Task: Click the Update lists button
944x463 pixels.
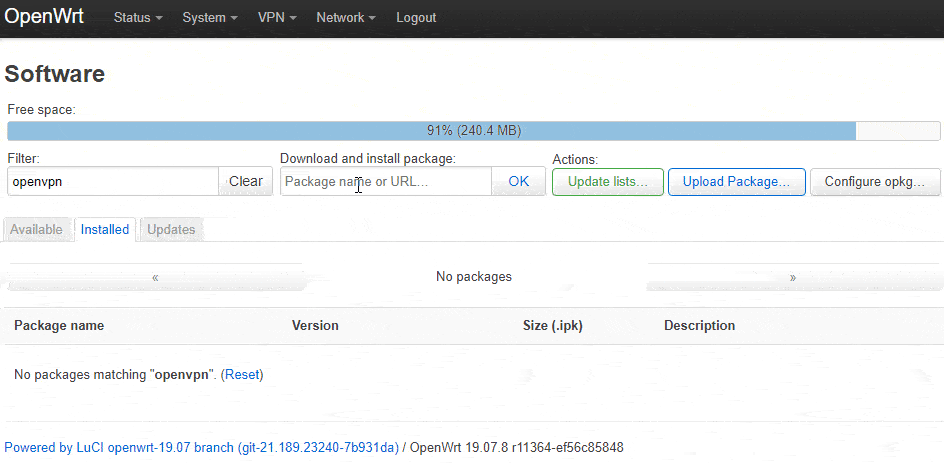Action: click(x=607, y=182)
